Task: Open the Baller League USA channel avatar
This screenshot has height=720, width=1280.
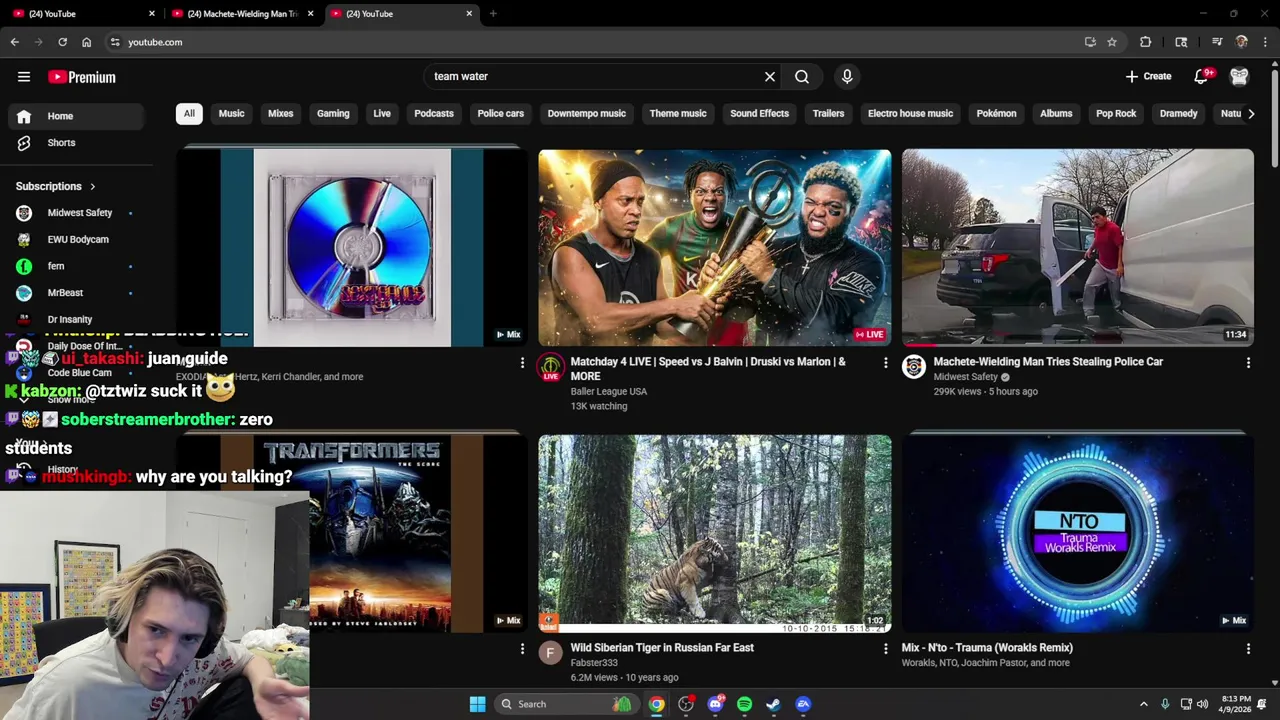Action: point(550,366)
